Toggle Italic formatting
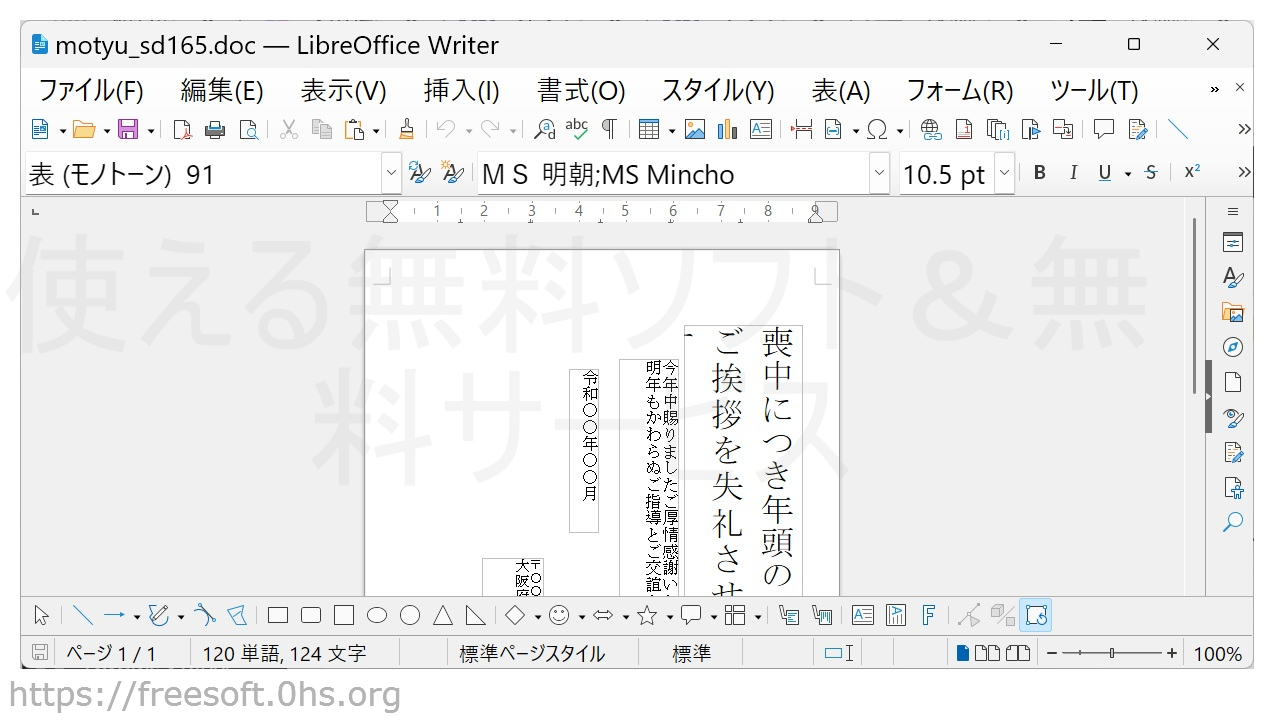1280x720 pixels. click(1073, 173)
